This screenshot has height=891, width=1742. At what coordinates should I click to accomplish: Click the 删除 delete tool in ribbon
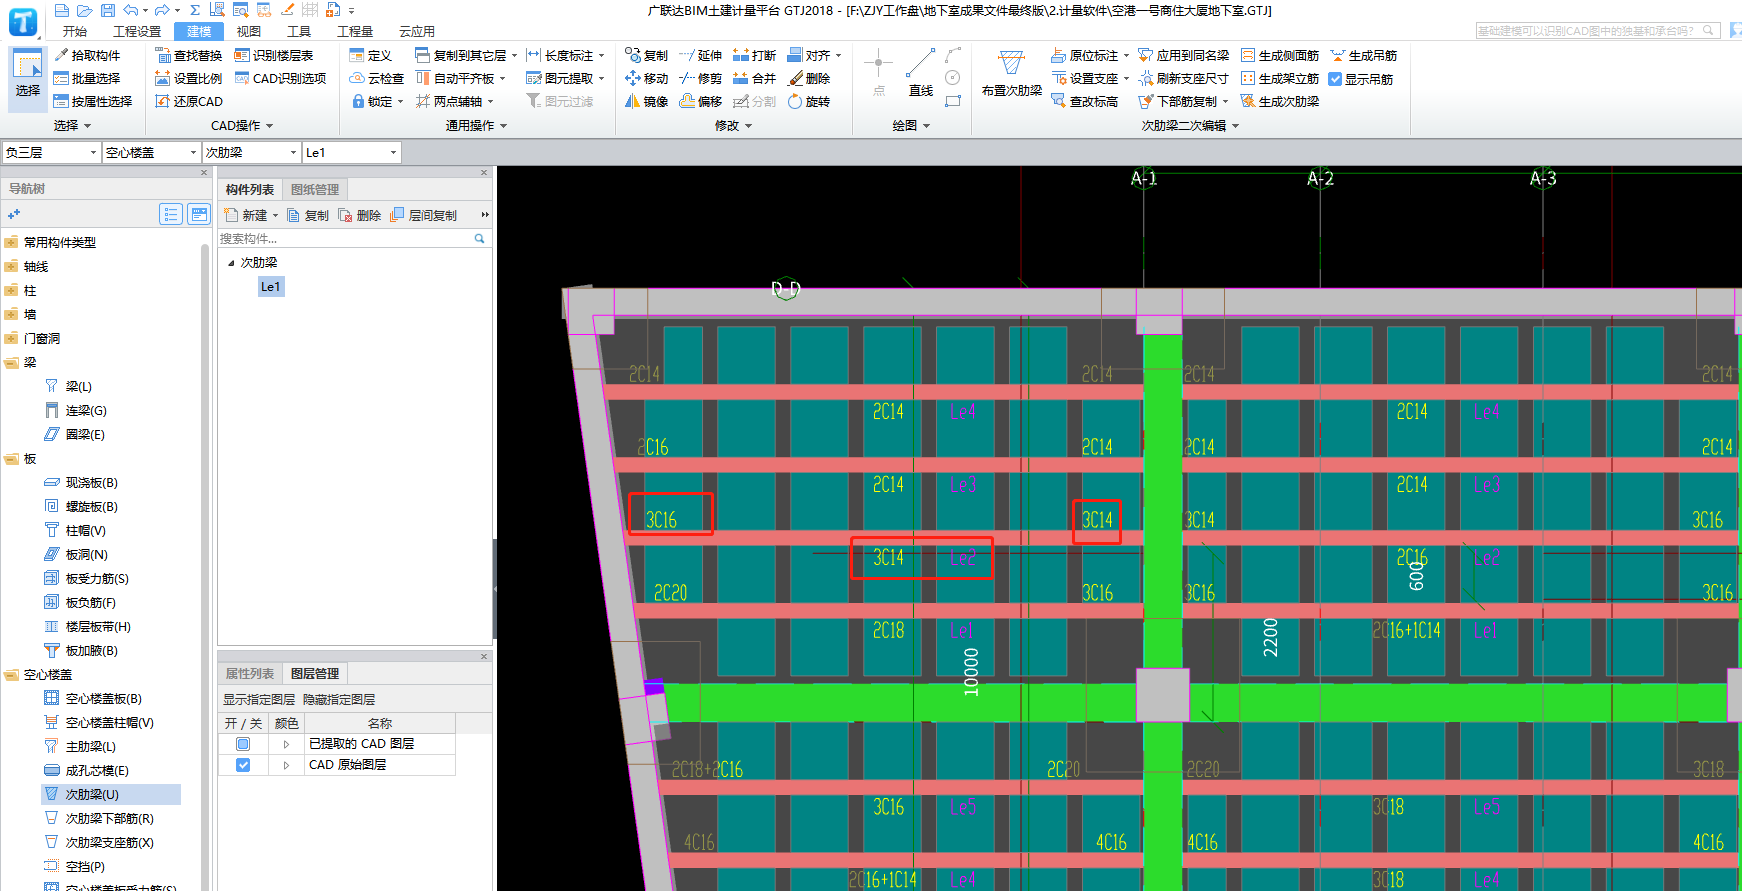809,78
